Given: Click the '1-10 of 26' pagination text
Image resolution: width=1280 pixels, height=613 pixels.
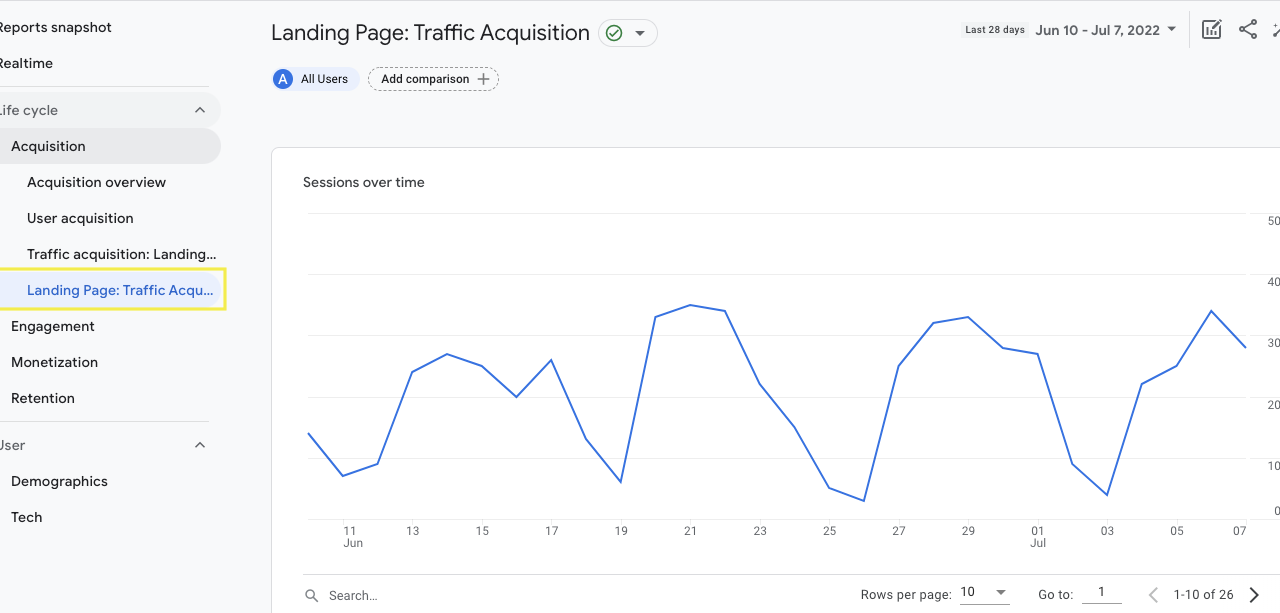Looking at the screenshot, I should (1204, 595).
